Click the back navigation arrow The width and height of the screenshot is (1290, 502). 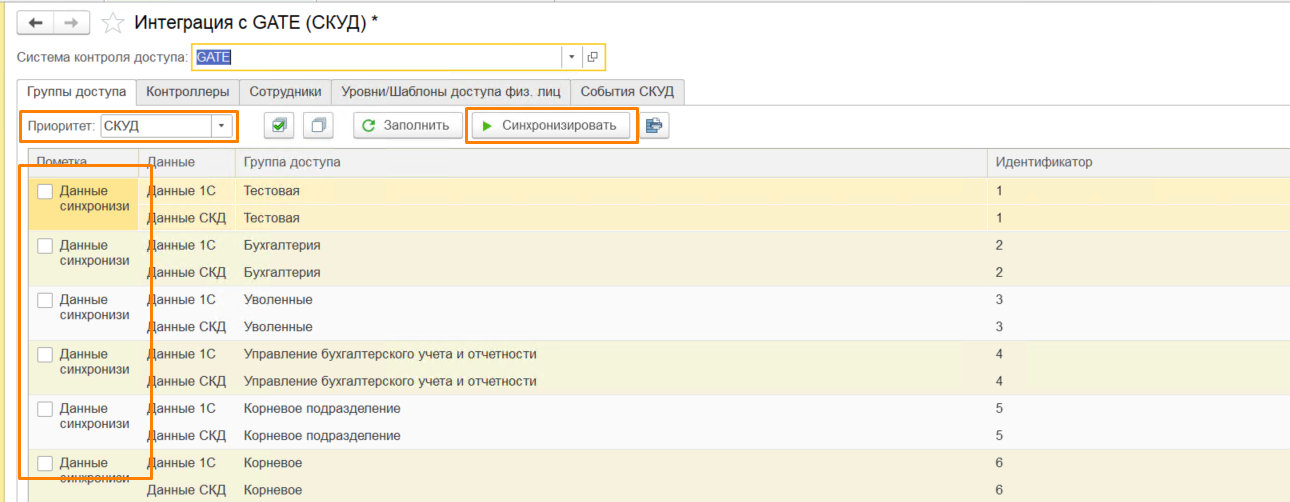tap(36, 22)
